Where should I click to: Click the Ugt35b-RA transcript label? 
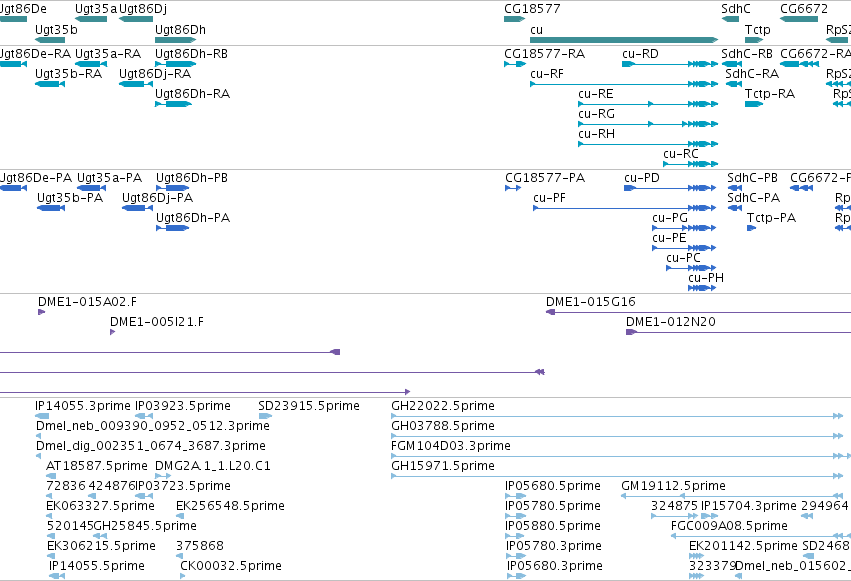pos(68,74)
